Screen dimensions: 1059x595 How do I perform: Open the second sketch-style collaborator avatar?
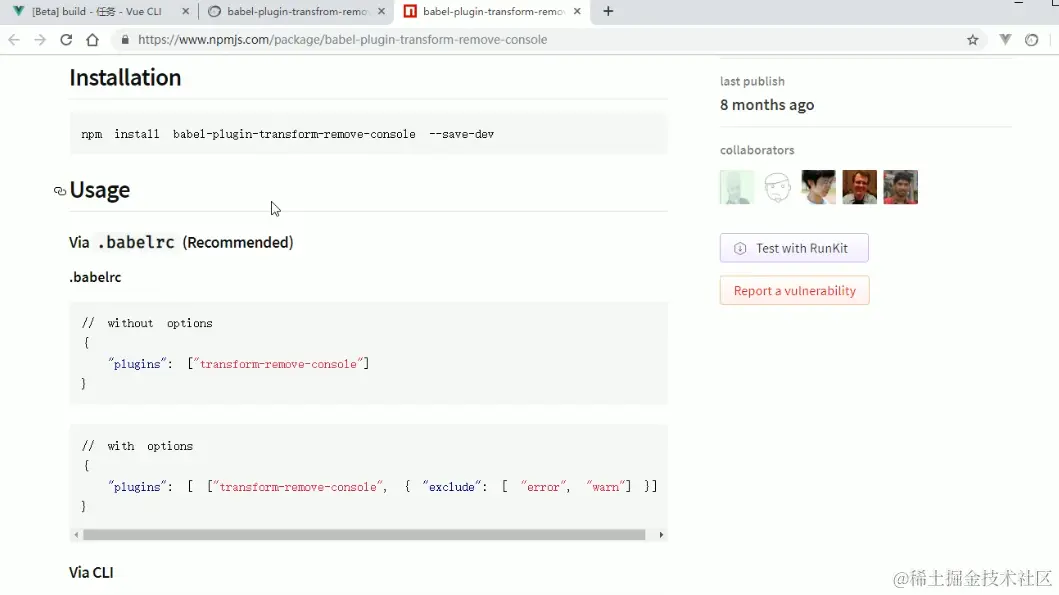777,187
